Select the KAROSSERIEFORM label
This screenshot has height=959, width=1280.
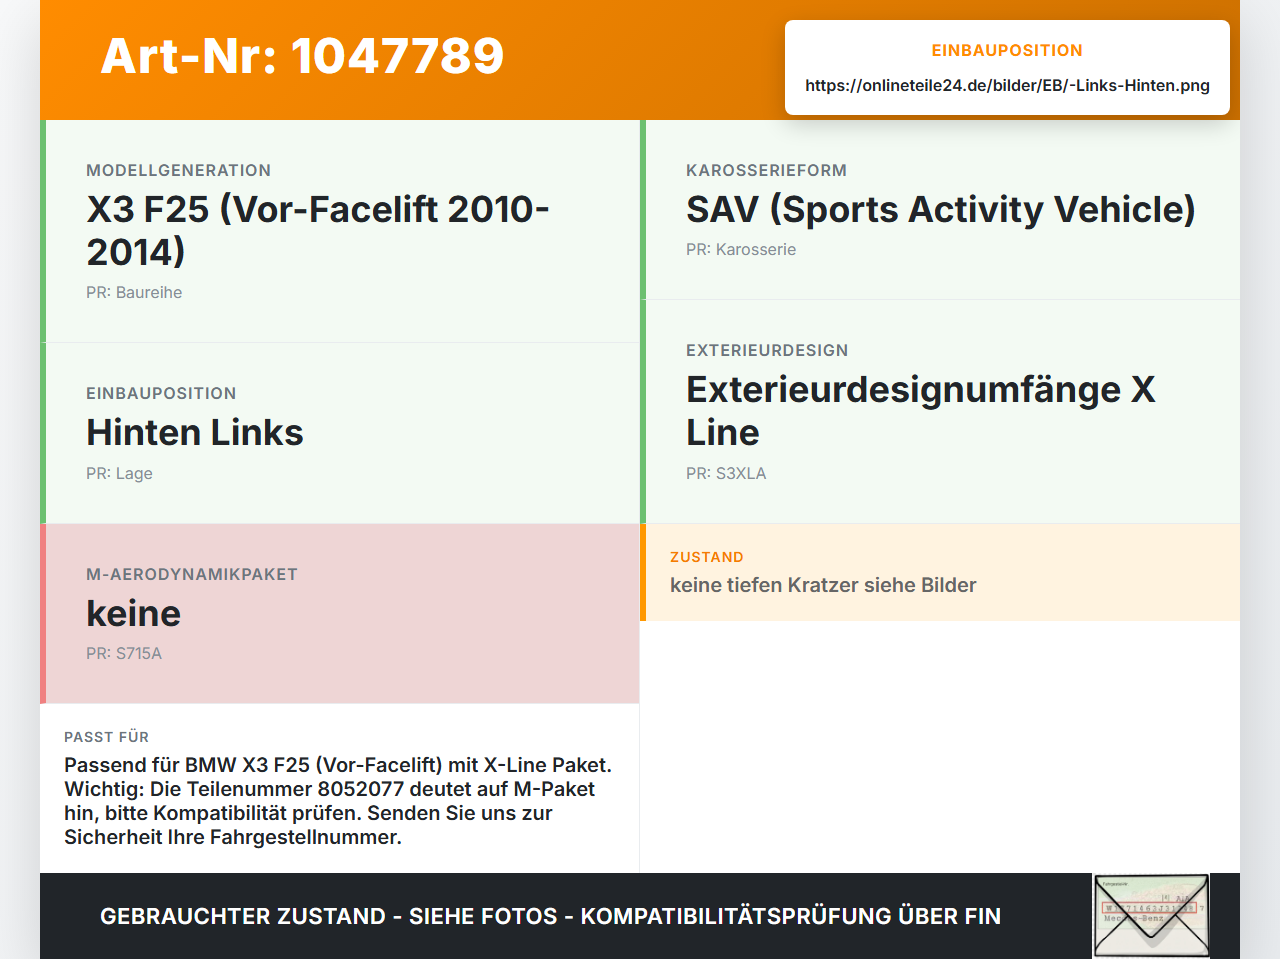pyautogui.click(x=766, y=171)
